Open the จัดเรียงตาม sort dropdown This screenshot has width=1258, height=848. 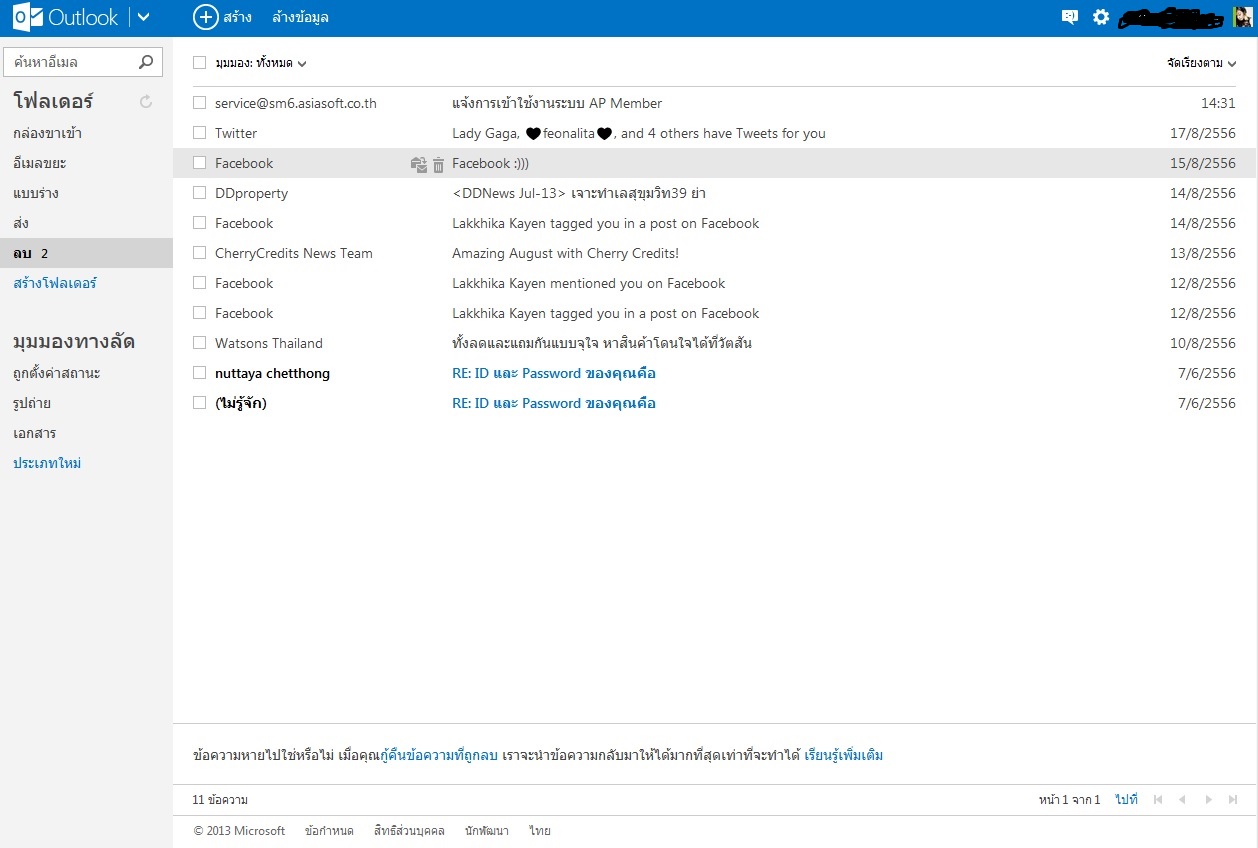click(x=1201, y=63)
